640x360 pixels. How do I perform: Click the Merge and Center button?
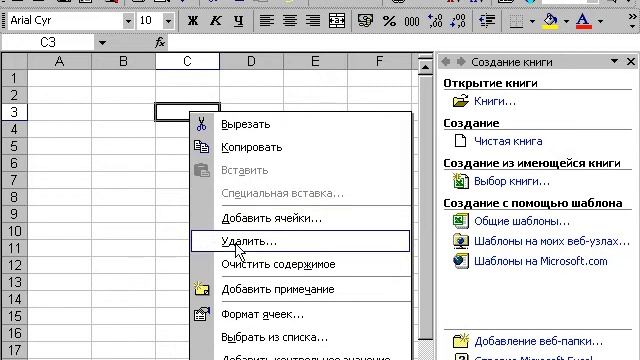(x=337, y=20)
